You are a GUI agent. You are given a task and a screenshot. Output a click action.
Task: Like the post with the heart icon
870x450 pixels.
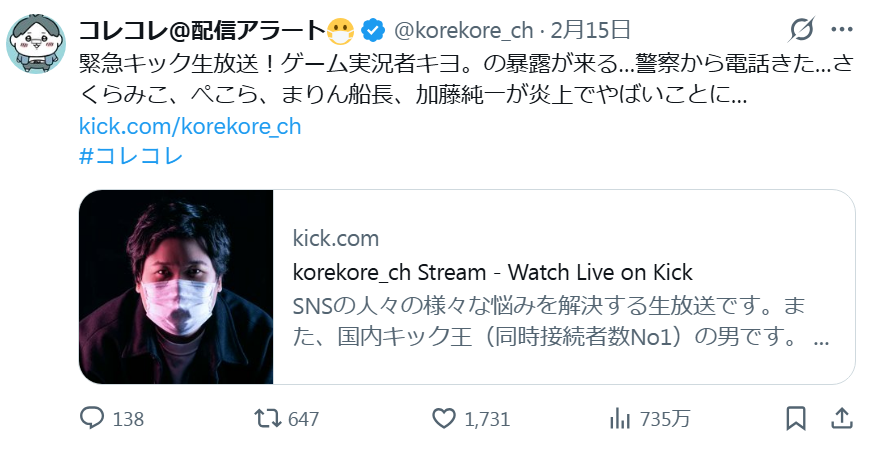click(443, 418)
